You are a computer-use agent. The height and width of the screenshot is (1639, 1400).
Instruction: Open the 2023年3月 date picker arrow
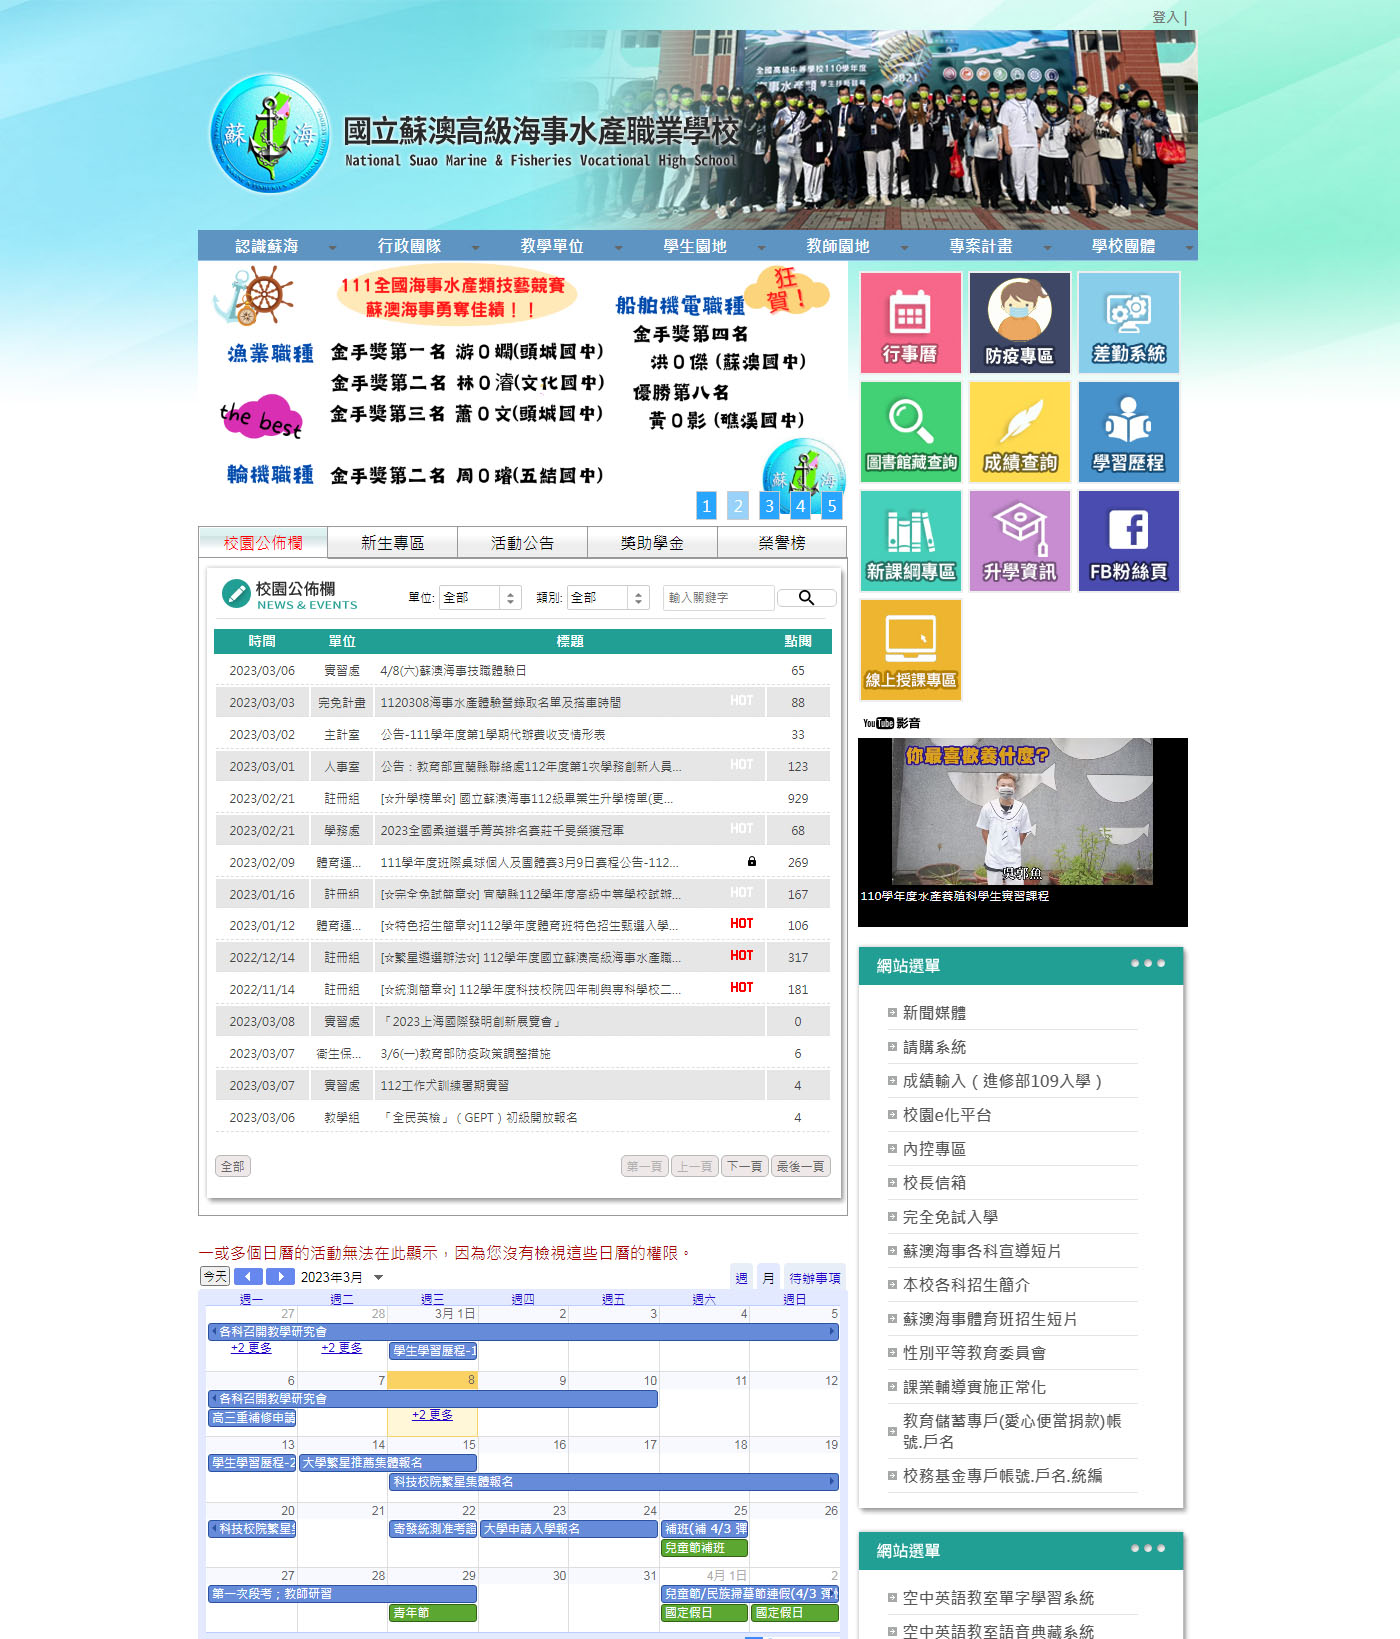[x=378, y=1277]
